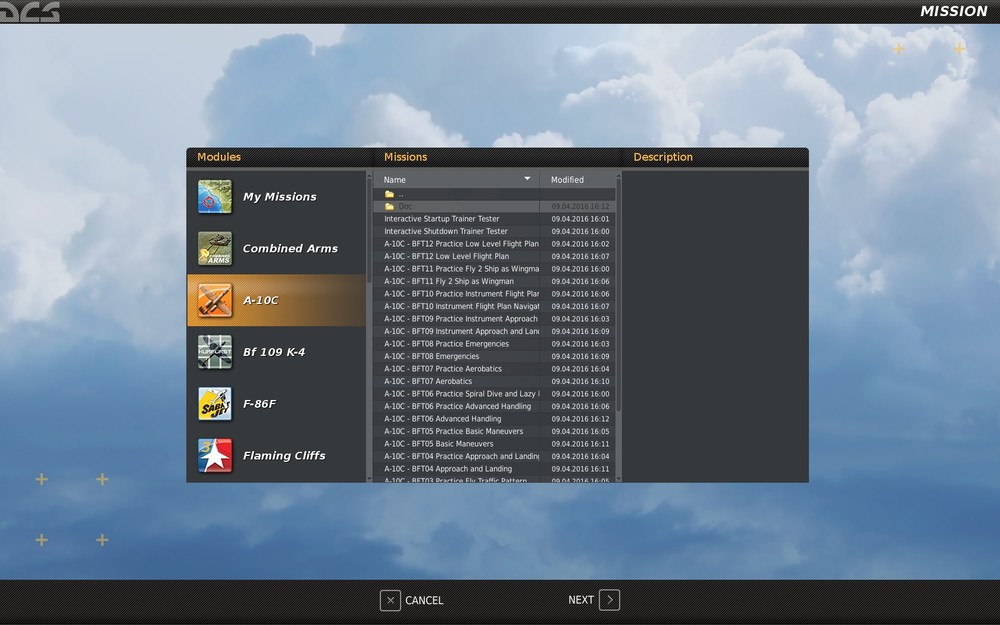This screenshot has width=1000, height=625.
Task: Select BFT12 Practice Low Level Flight Plan
Action: point(495,244)
